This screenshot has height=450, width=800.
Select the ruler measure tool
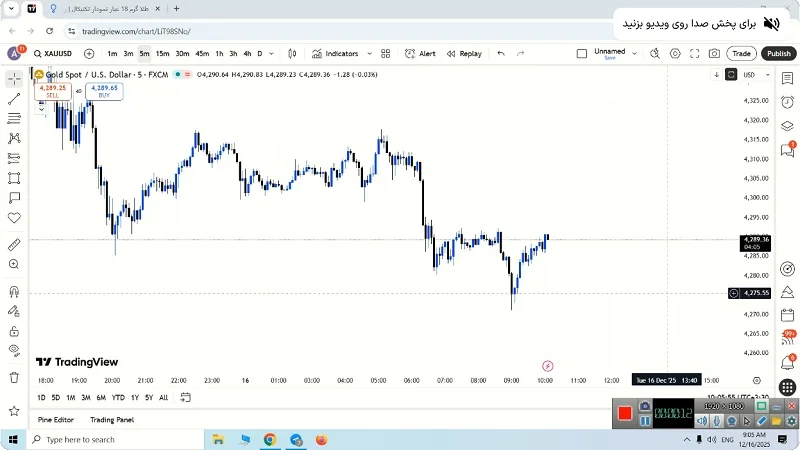click(x=14, y=244)
